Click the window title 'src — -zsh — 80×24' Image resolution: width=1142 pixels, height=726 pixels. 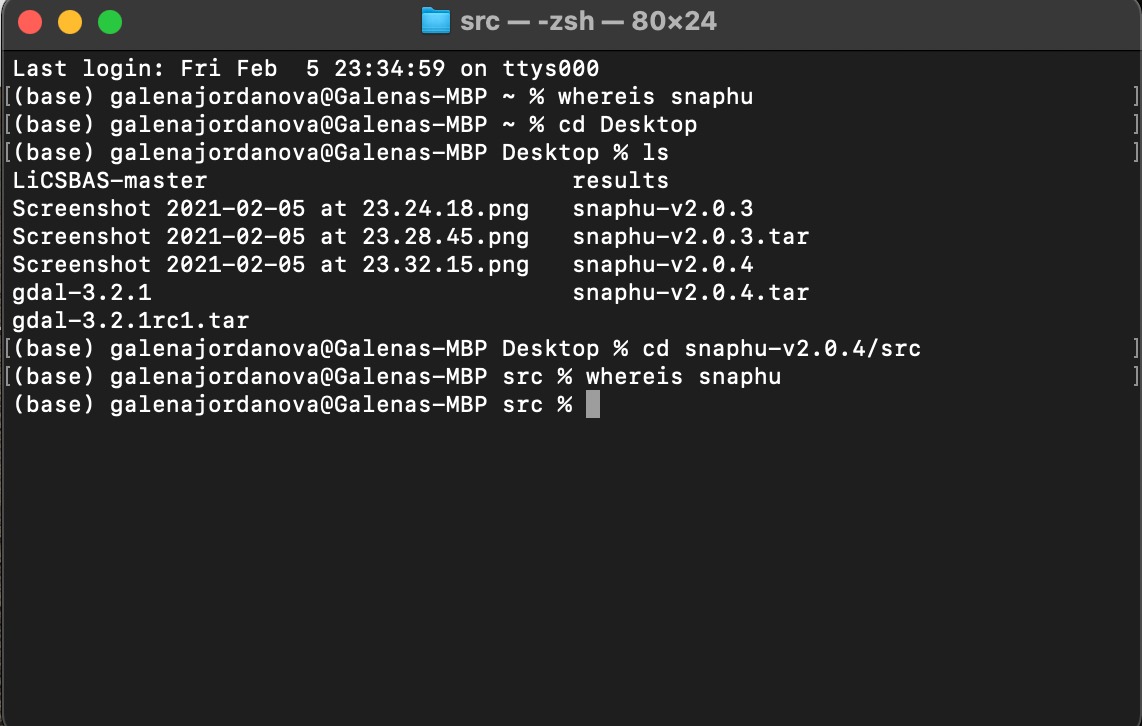588,21
